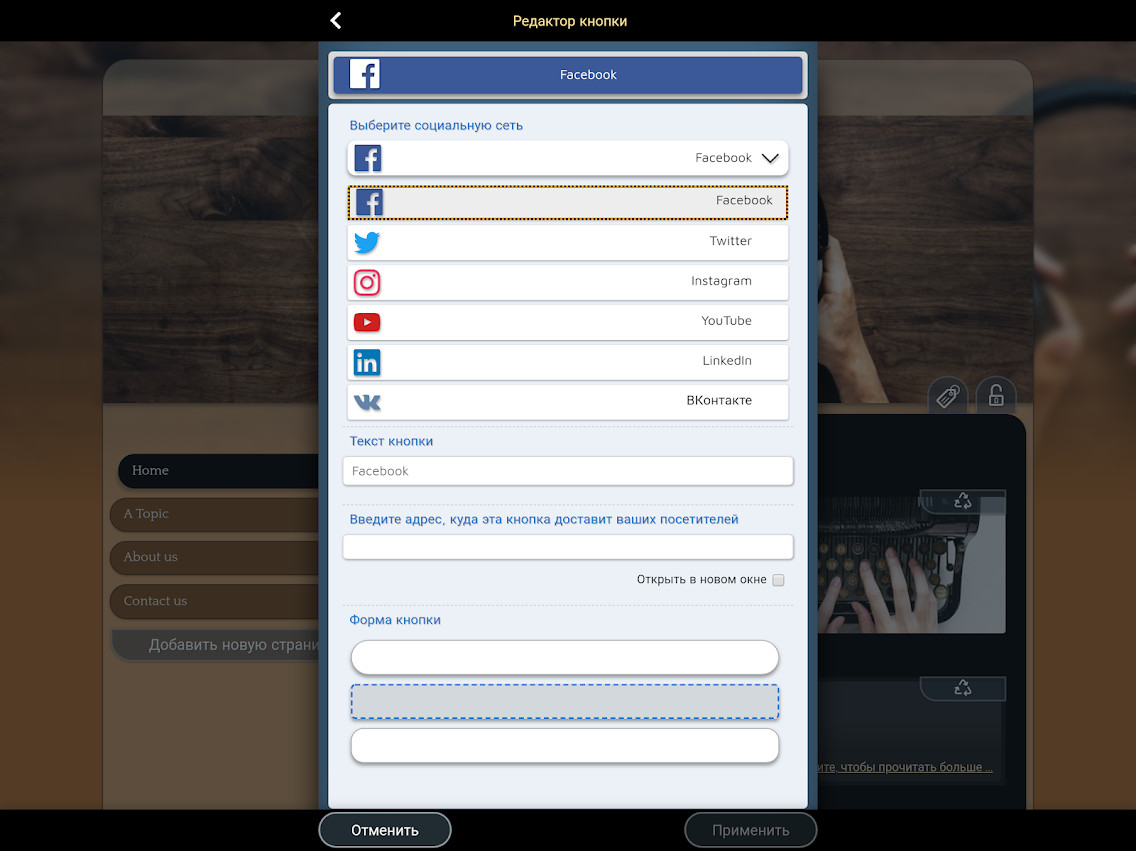Click the Facebook logo in preview button
1136x851 pixels.
pyautogui.click(x=364, y=74)
